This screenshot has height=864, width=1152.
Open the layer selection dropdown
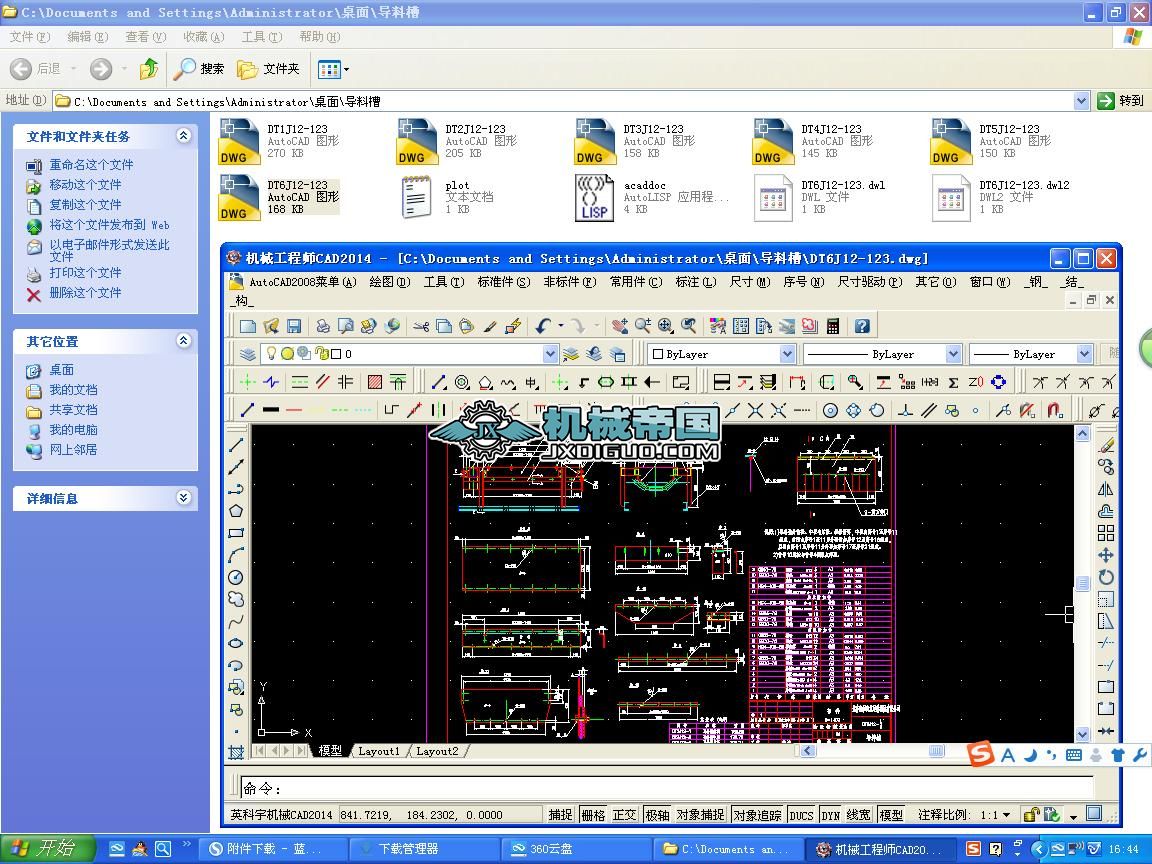click(550, 354)
